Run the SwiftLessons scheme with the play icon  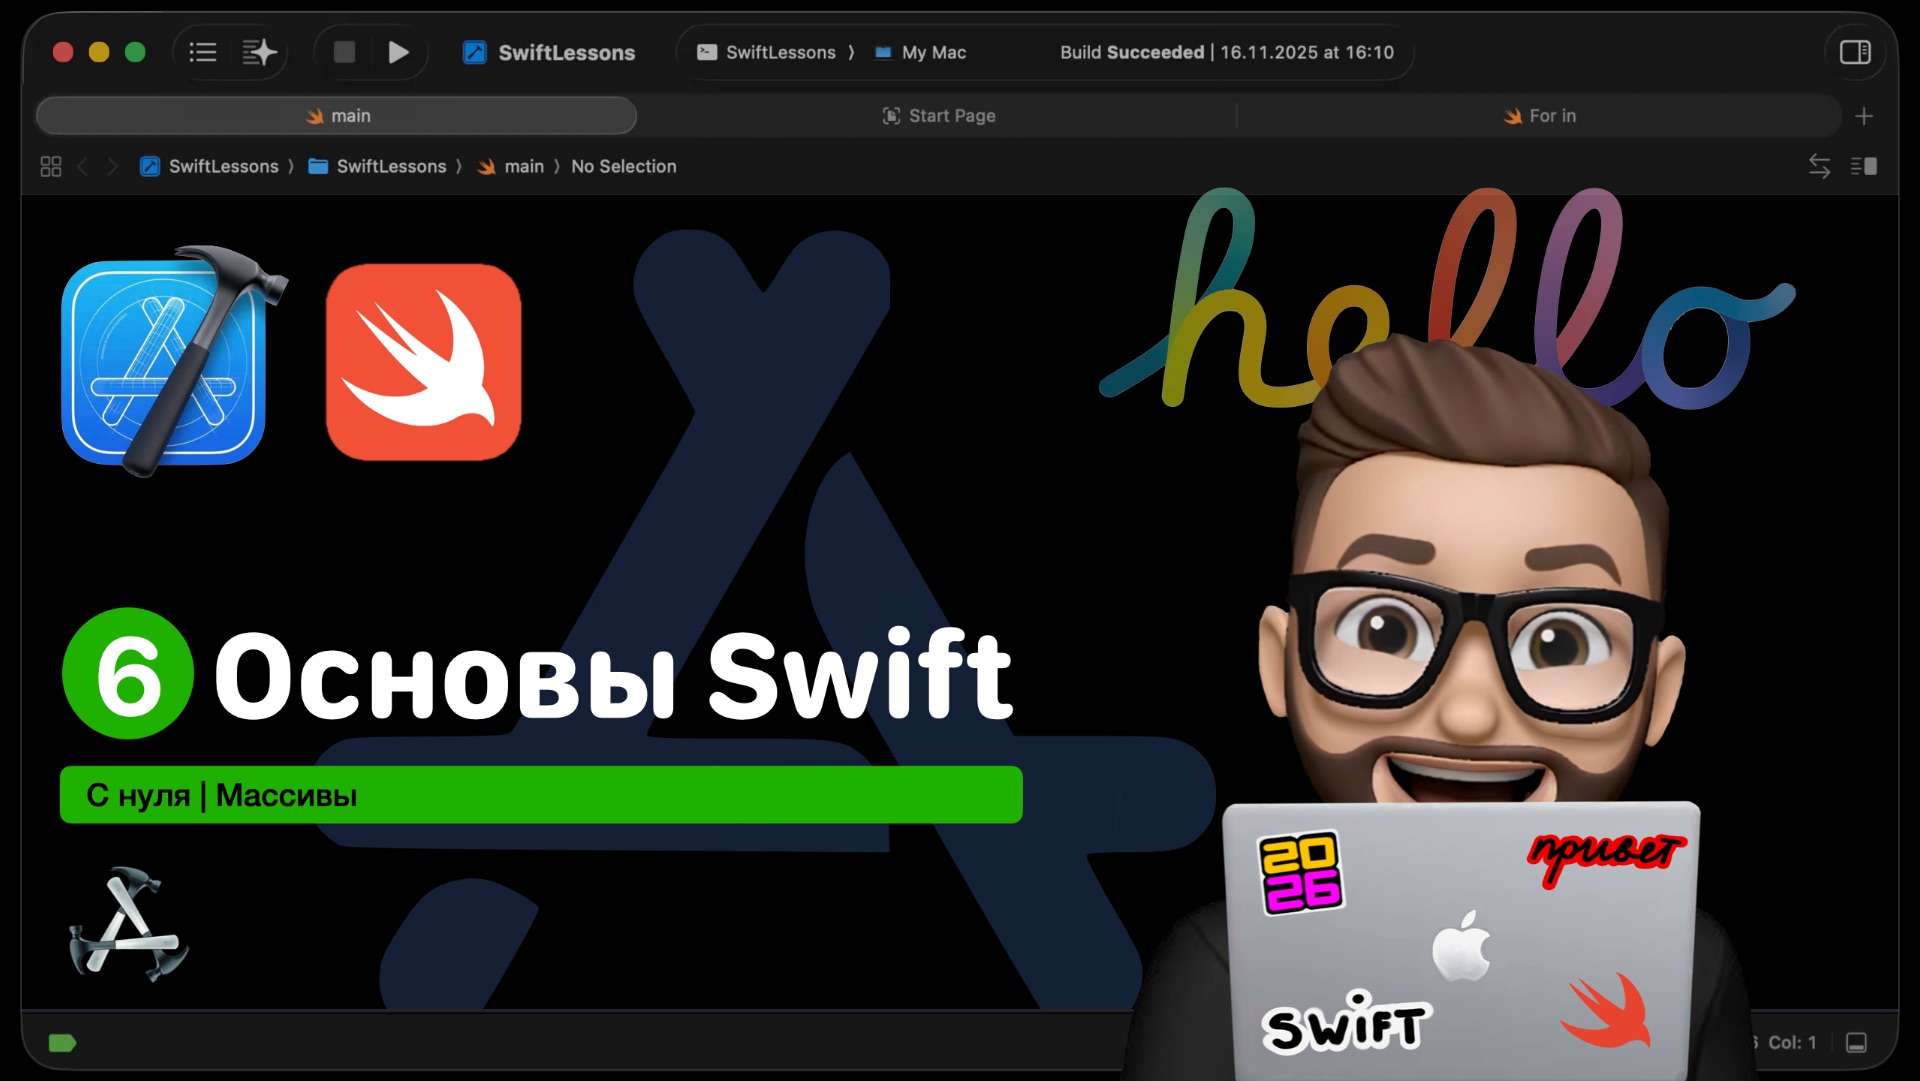pos(399,52)
